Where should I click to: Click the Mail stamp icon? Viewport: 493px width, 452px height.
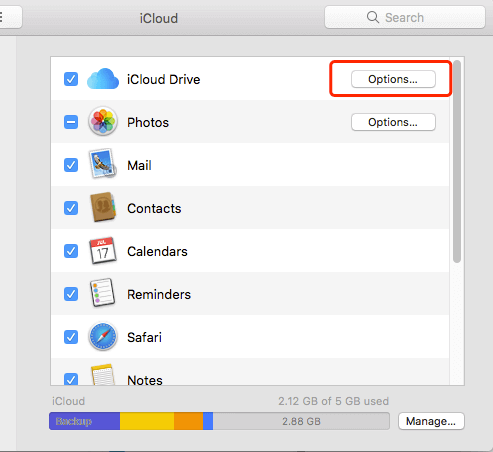tap(103, 164)
